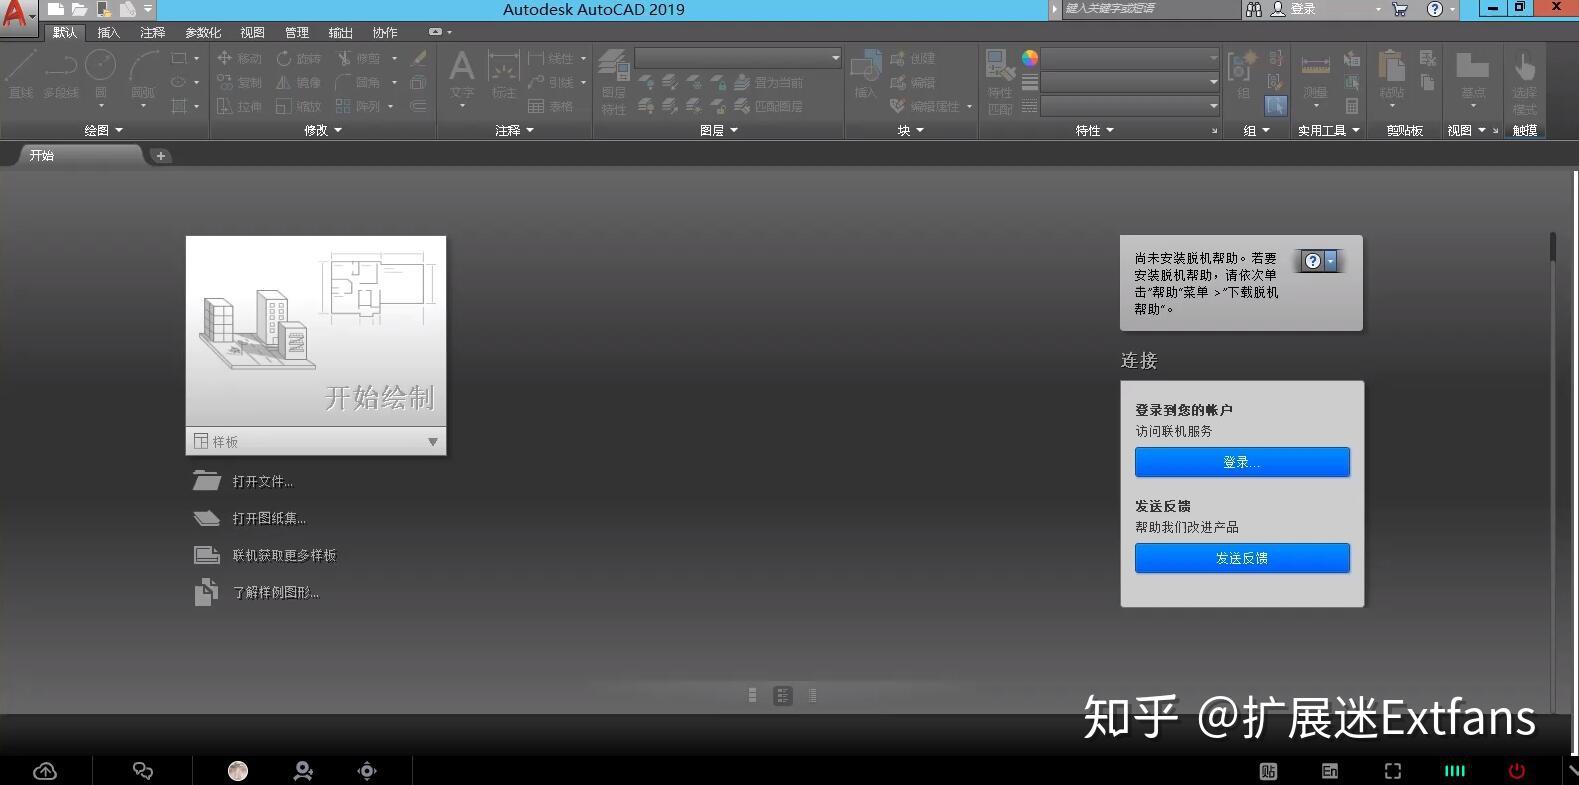Viewport: 1579px width, 785px height.
Task: Expand the Annotation (注释) panel
Action: pyautogui.click(x=514, y=130)
